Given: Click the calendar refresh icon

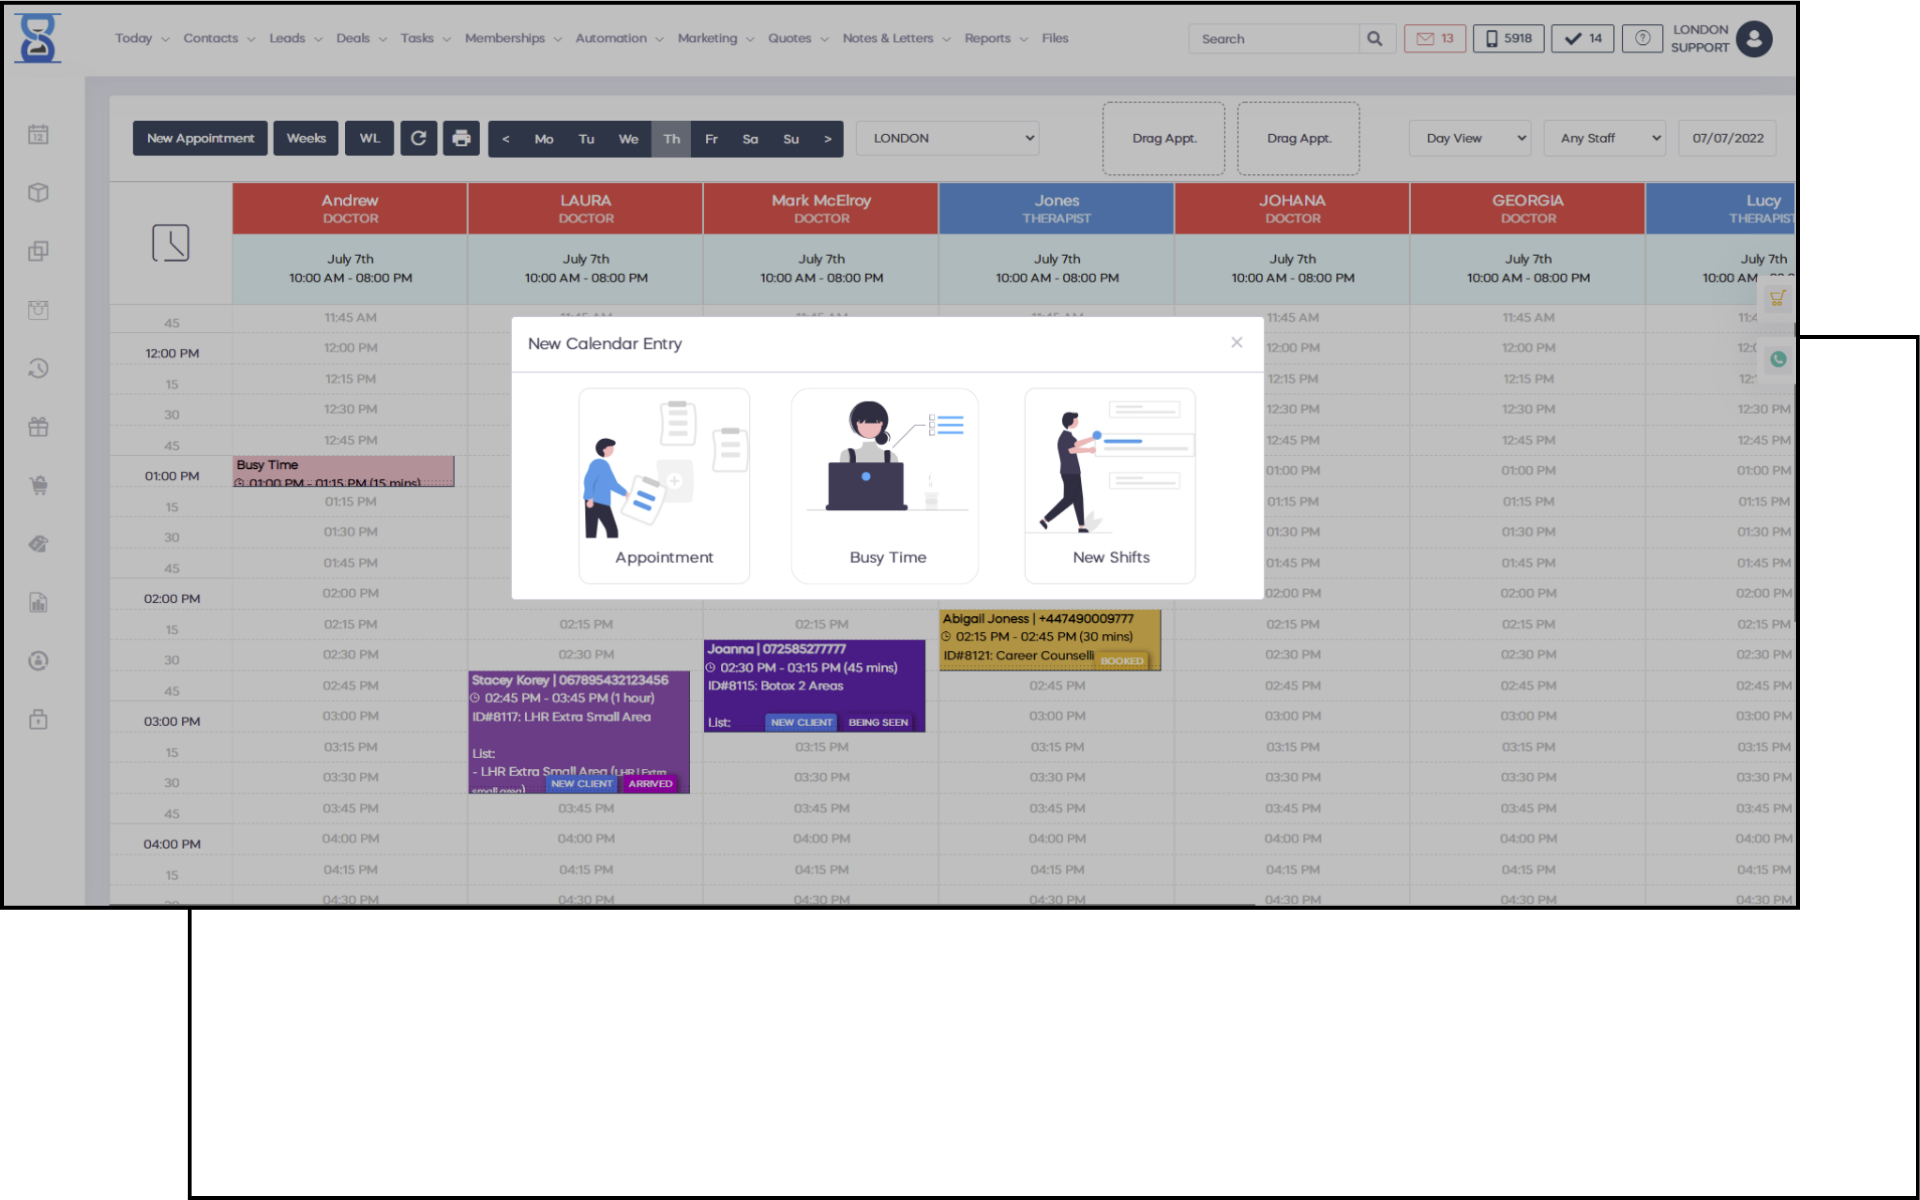Looking at the screenshot, I should point(419,138).
